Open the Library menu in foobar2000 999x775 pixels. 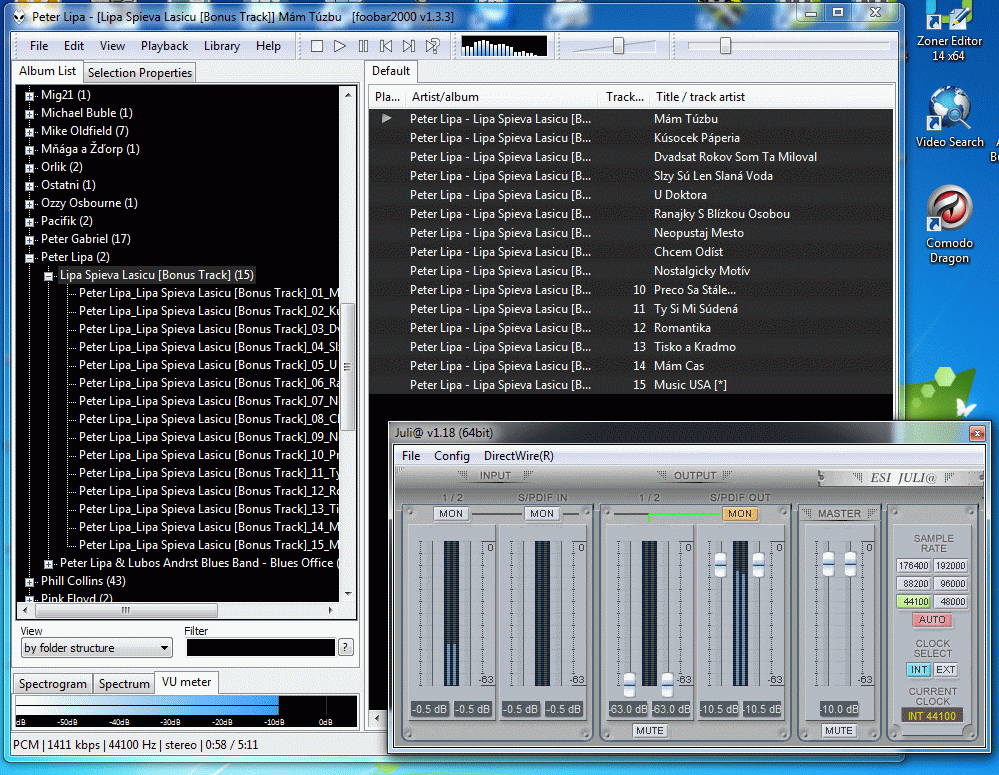pos(222,46)
